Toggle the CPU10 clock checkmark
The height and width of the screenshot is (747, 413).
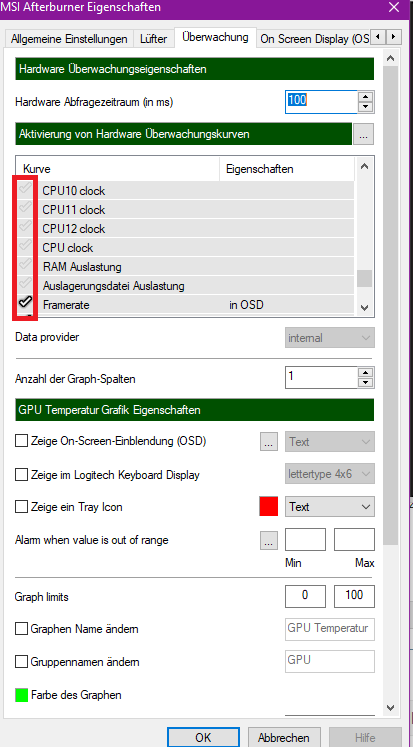[x=25, y=189]
